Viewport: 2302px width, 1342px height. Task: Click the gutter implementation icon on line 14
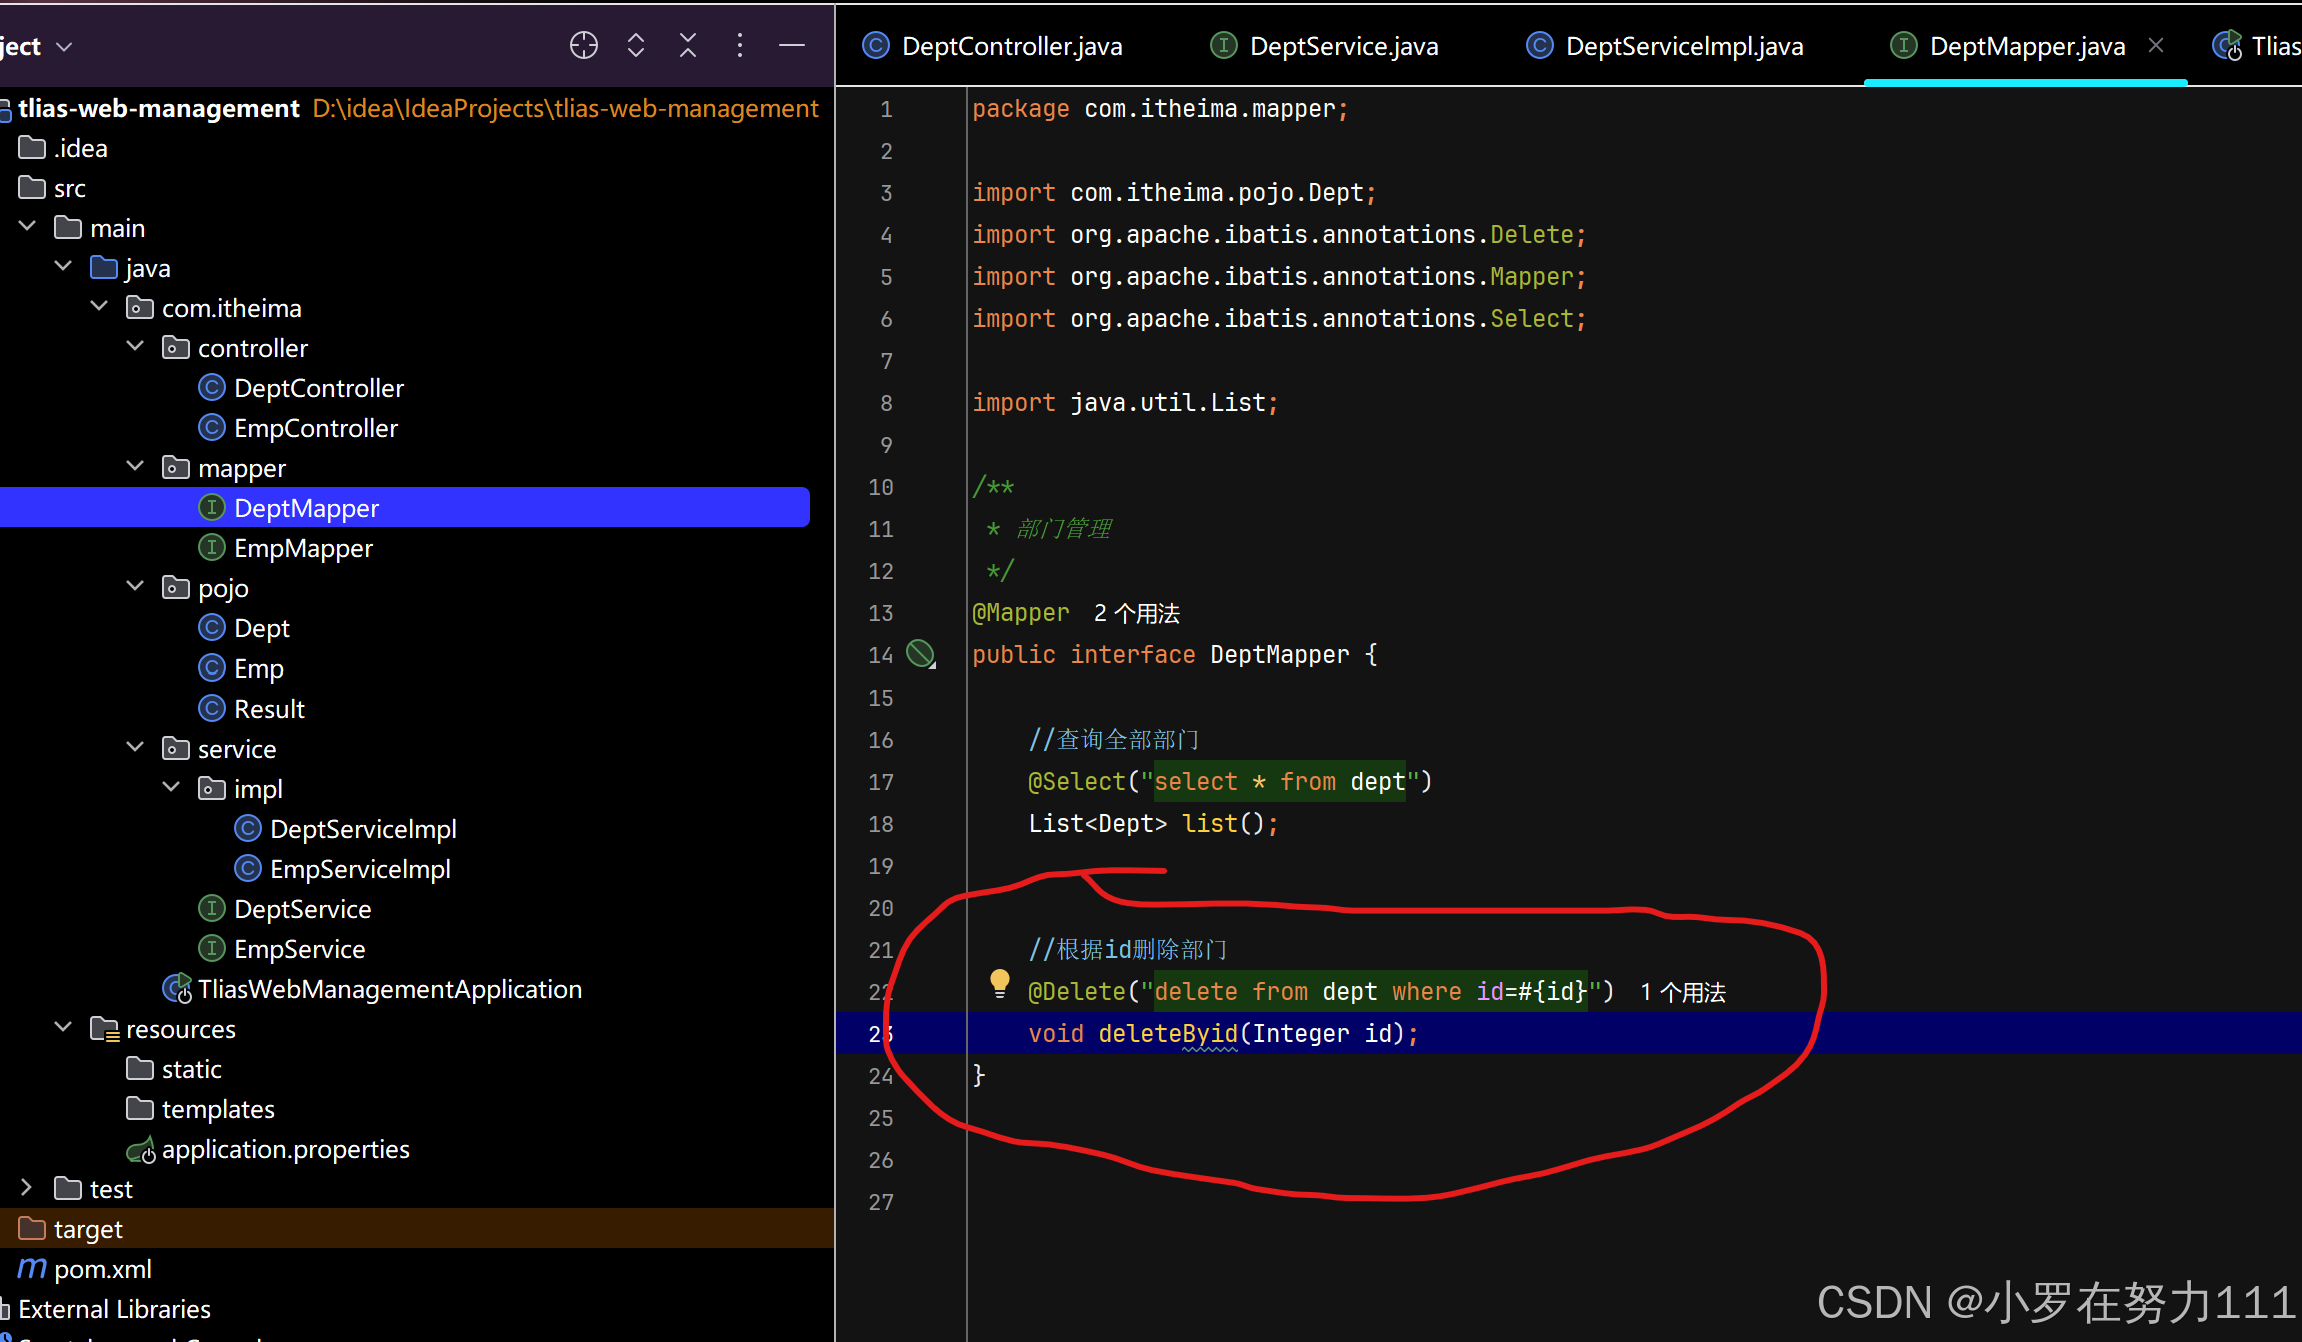[x=920, y=655]
